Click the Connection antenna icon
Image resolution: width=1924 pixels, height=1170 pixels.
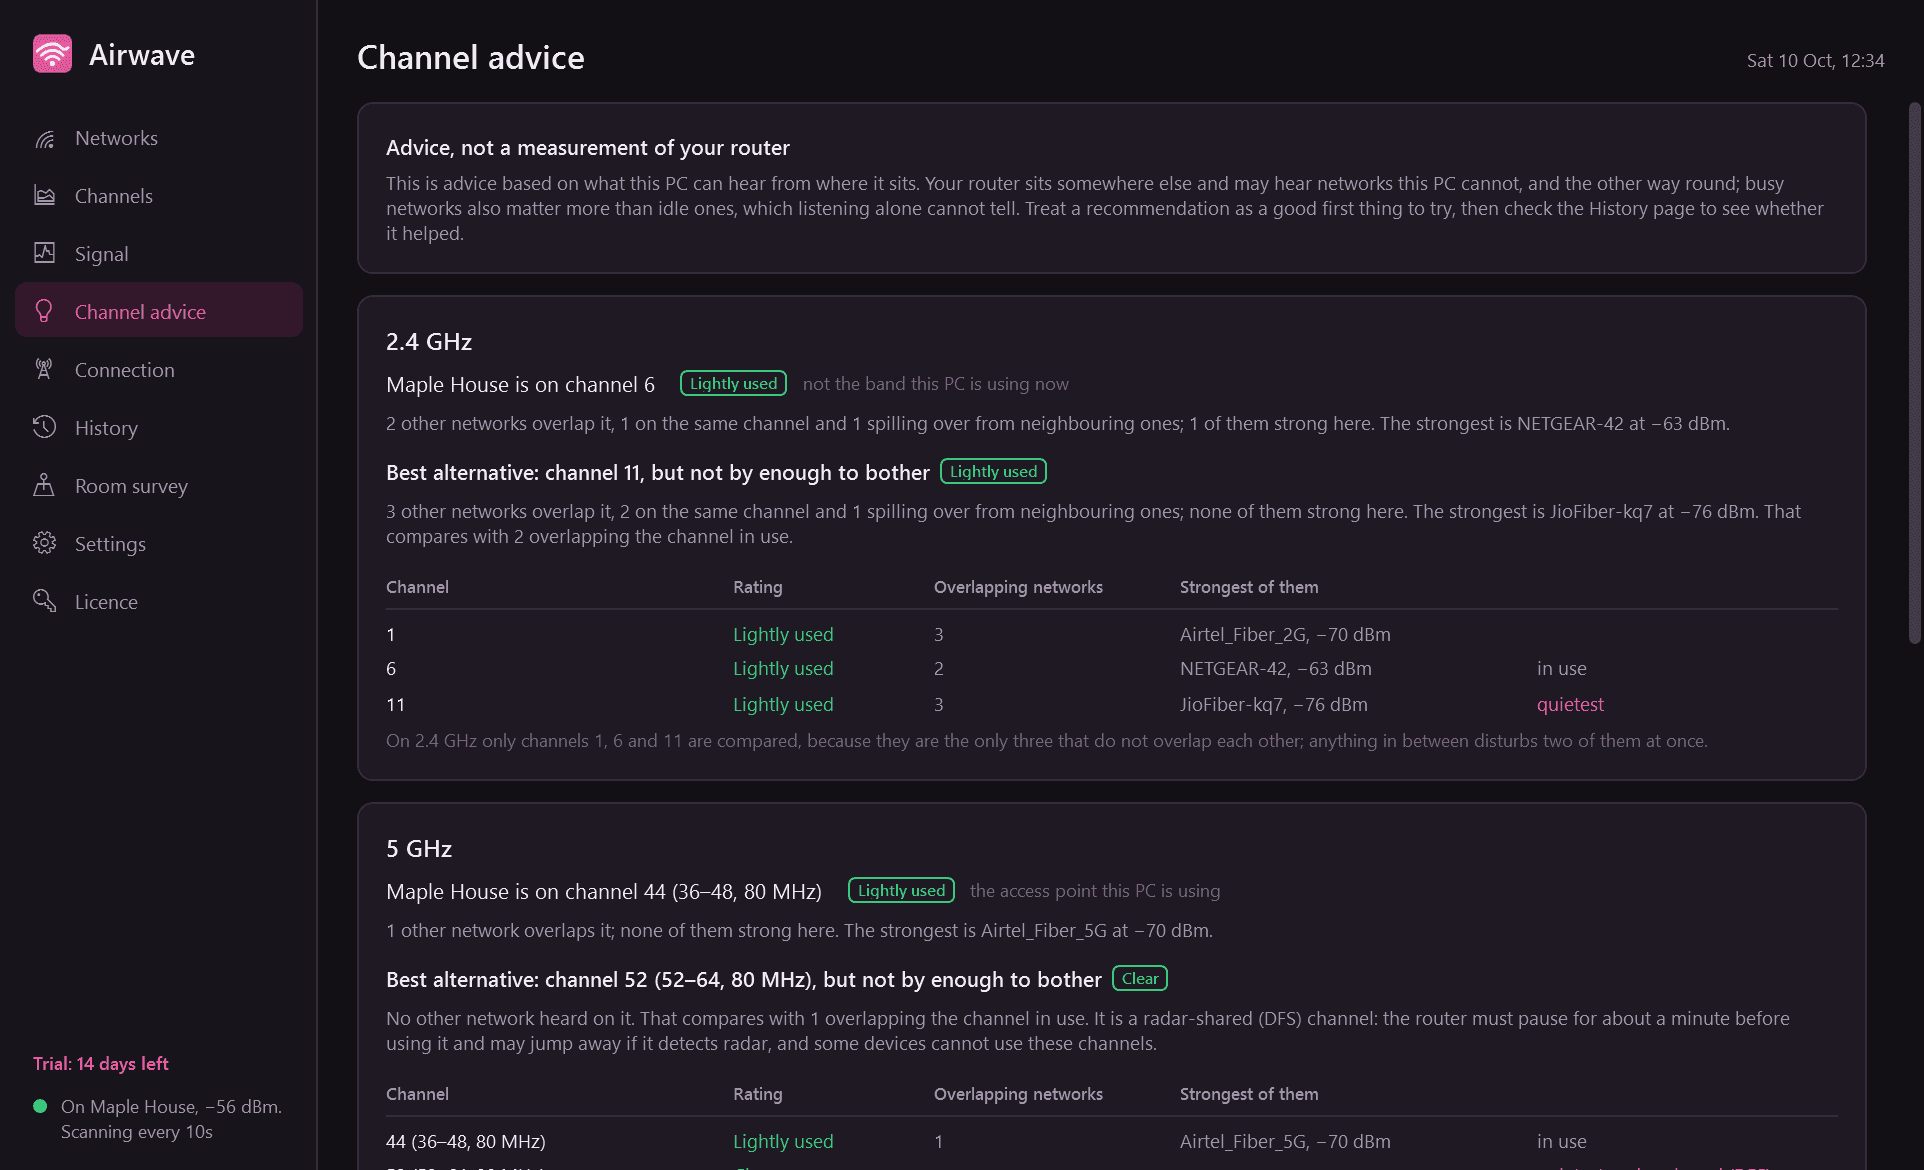(x=44, y=370)
